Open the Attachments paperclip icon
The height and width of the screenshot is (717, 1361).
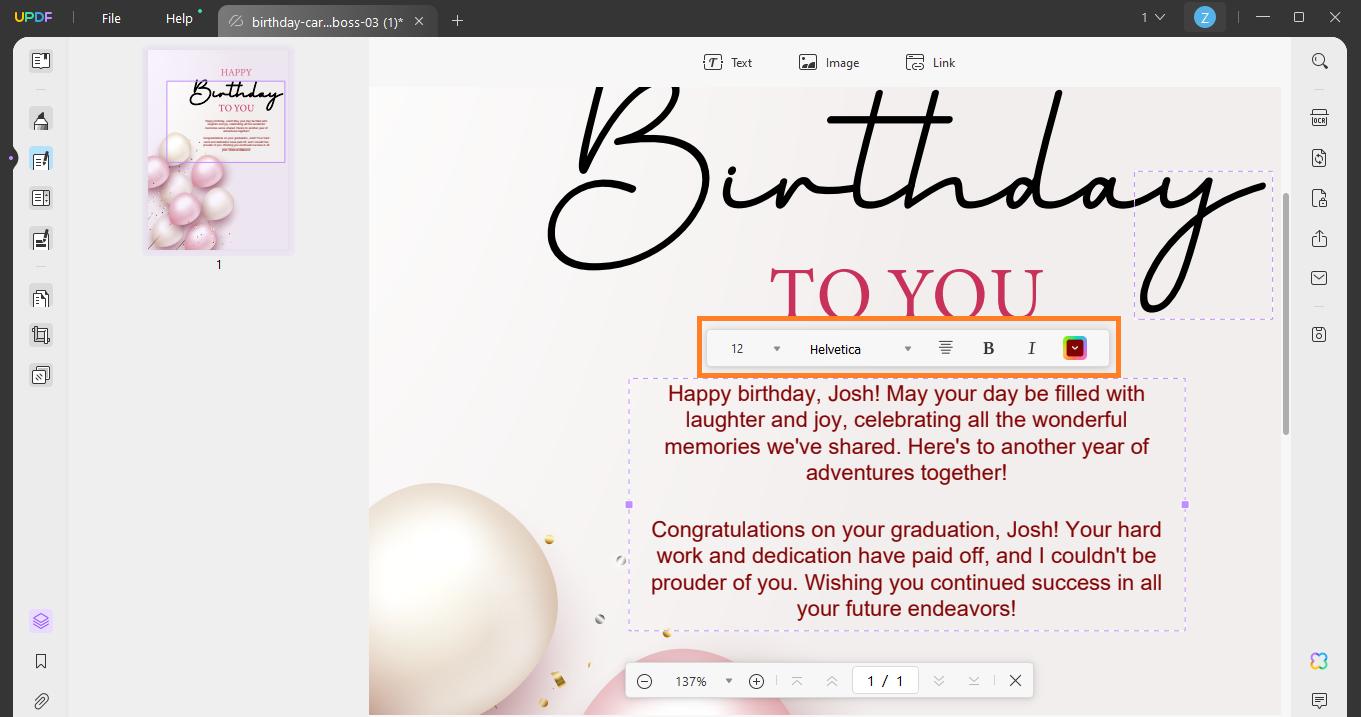(x=41, y=701)
